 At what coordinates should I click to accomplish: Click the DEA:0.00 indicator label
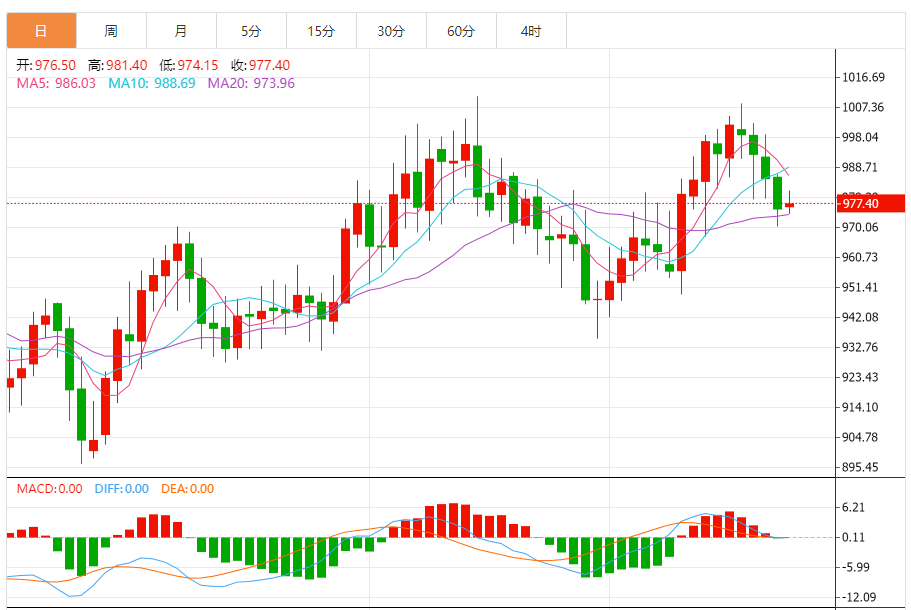[187, 489]
